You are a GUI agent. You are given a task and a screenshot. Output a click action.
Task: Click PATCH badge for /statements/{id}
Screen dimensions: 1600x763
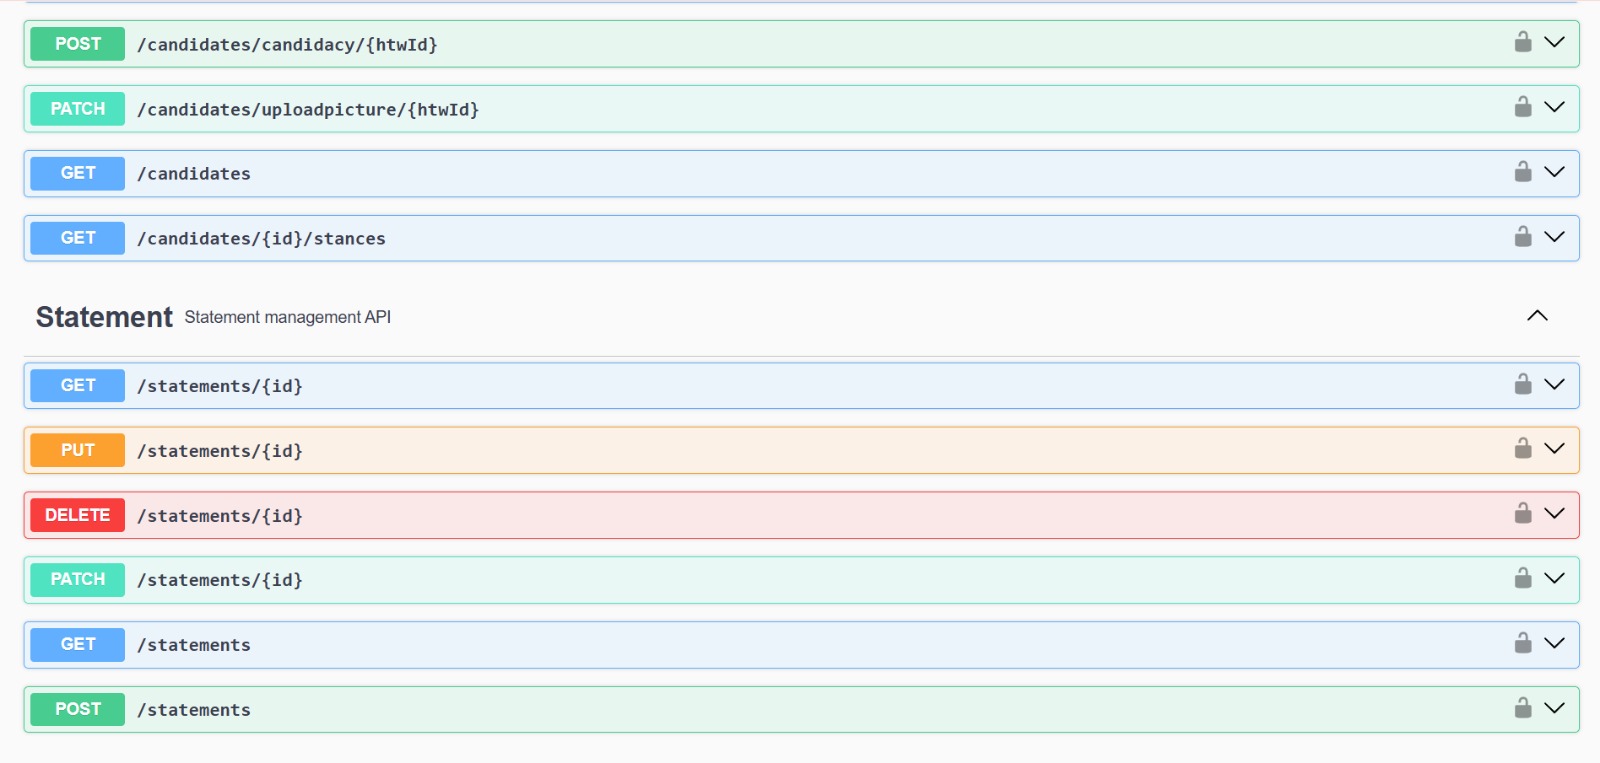pos(78,580)
